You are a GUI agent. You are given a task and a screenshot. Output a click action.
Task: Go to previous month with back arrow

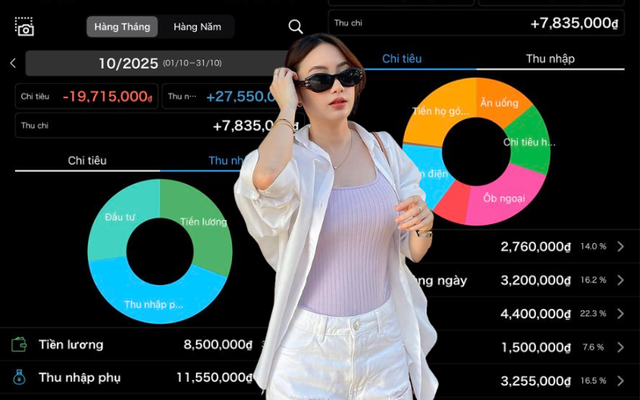pos(12,63)
